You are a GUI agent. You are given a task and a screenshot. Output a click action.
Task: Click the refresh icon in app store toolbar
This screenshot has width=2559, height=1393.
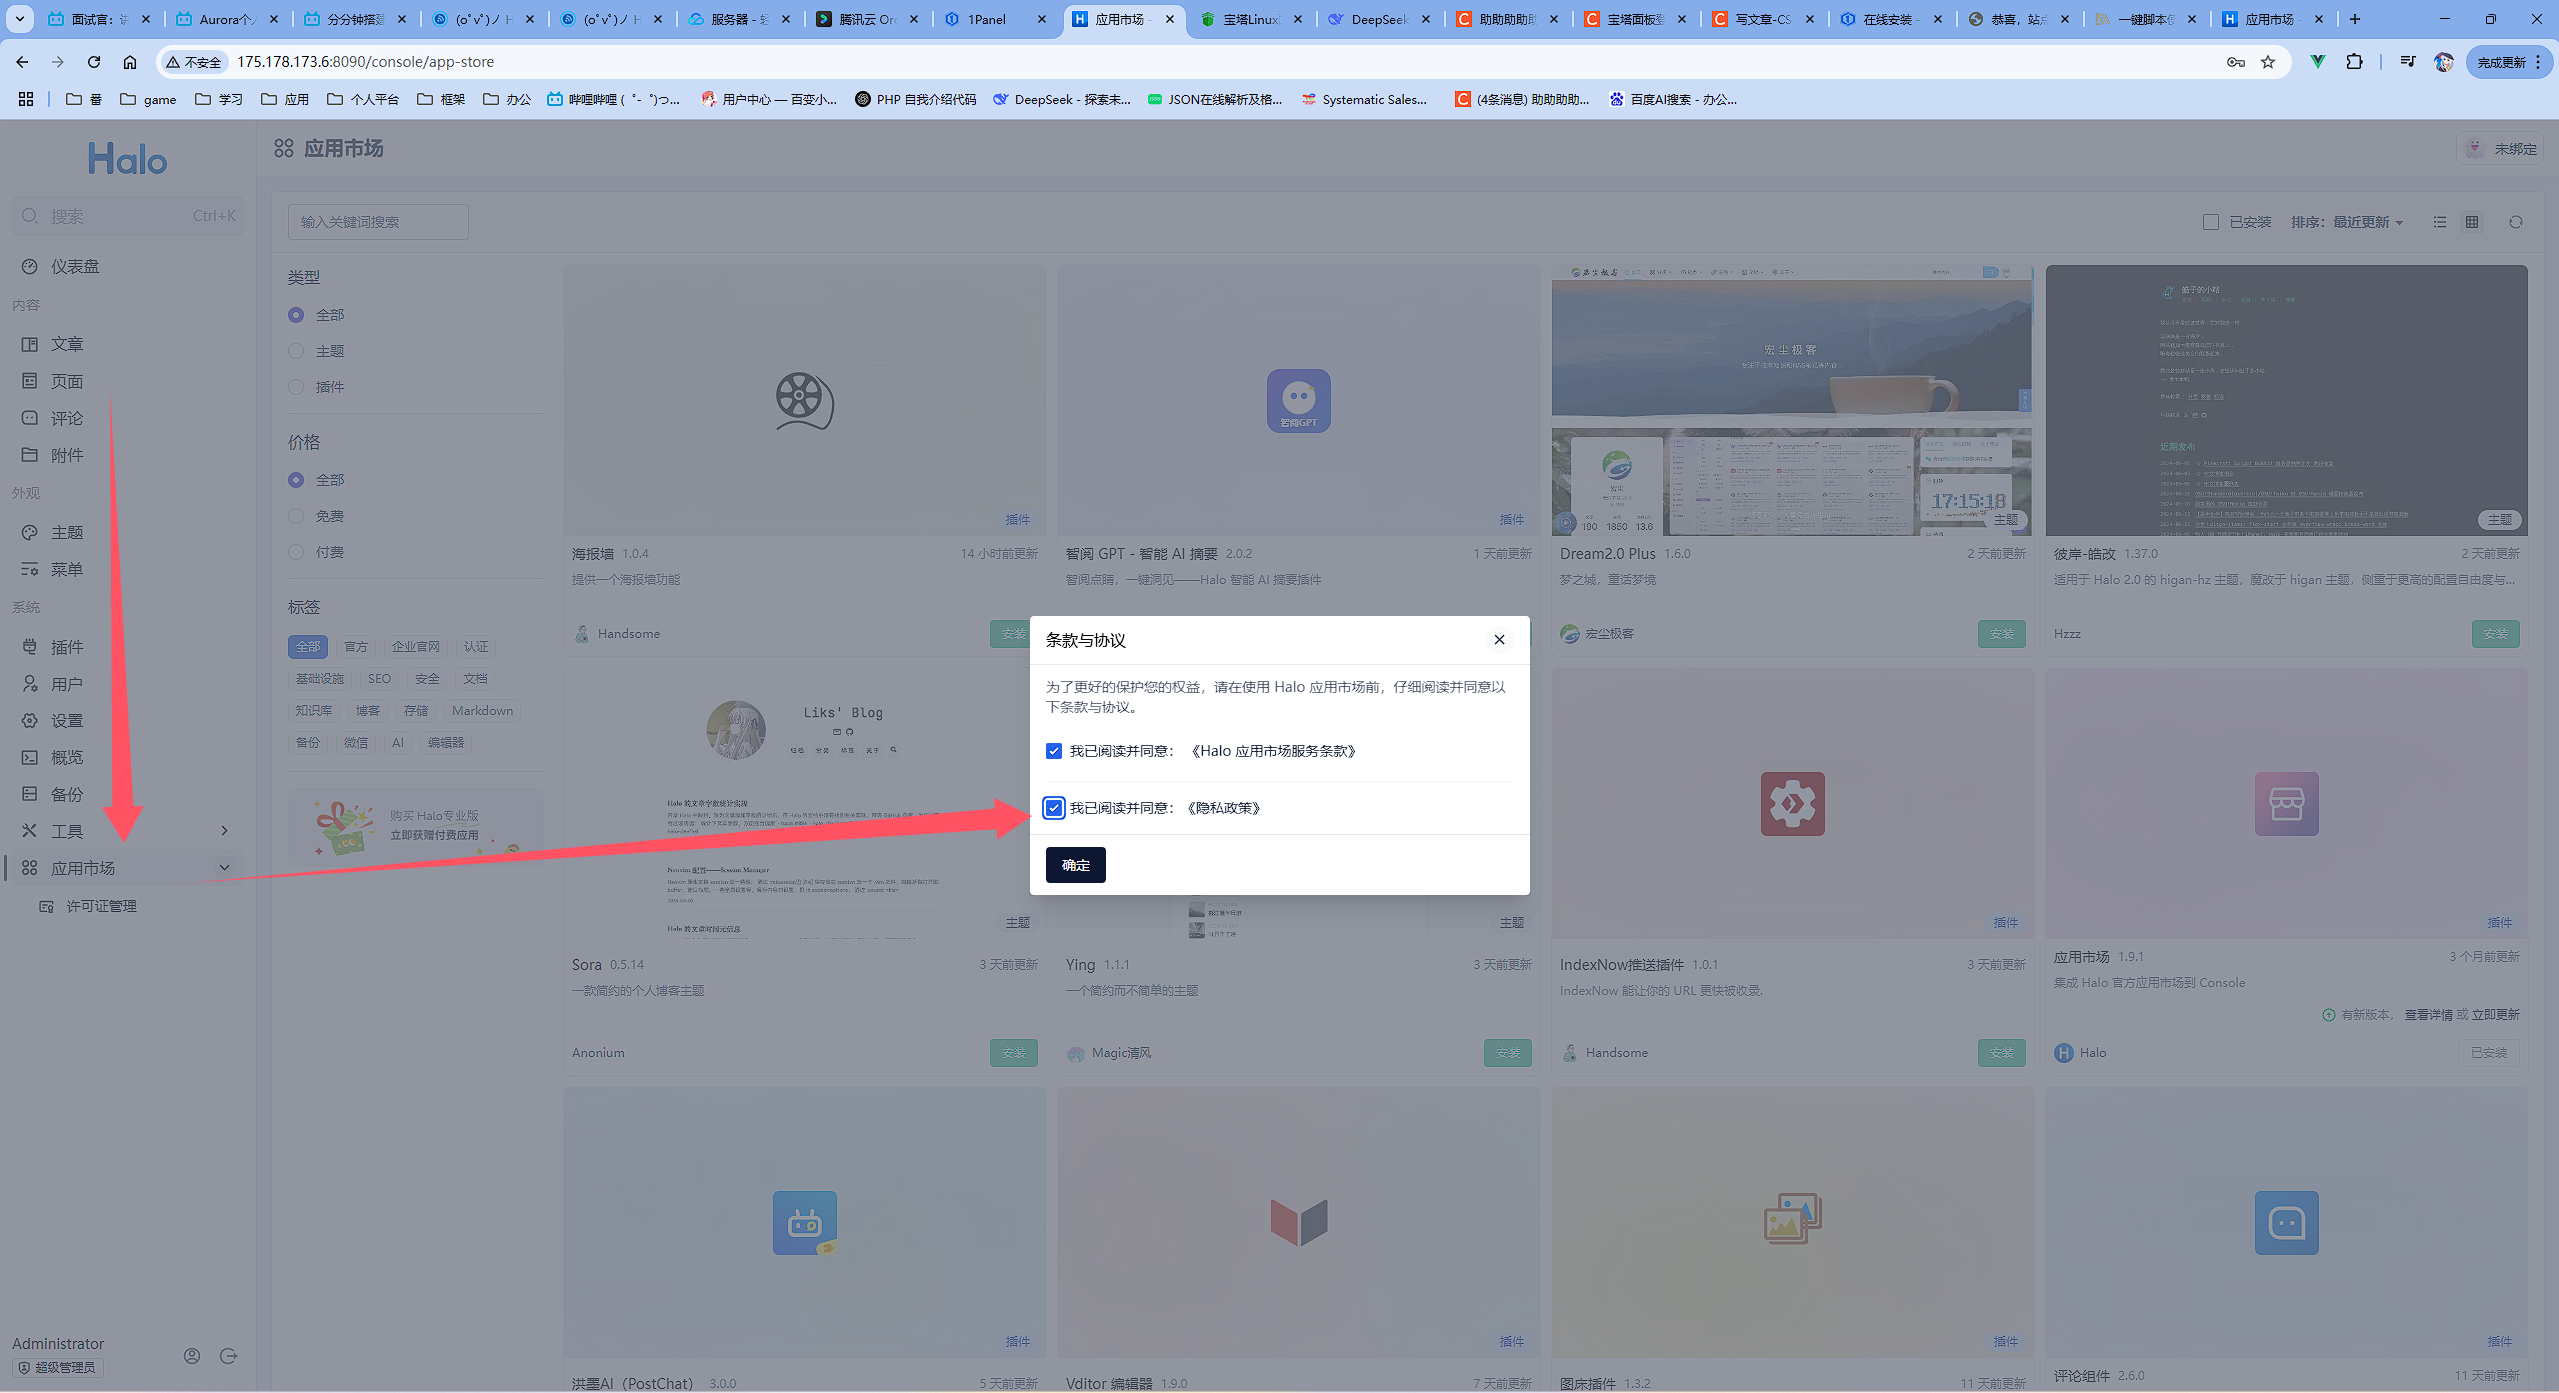pos(2516,222)
